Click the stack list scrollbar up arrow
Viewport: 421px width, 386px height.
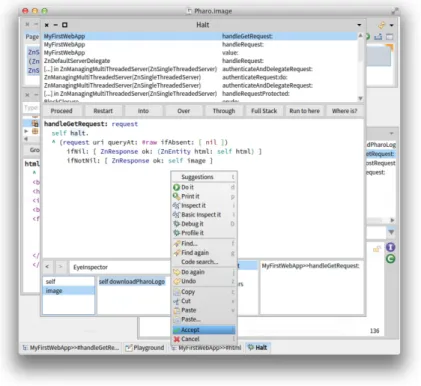(360, 35)
